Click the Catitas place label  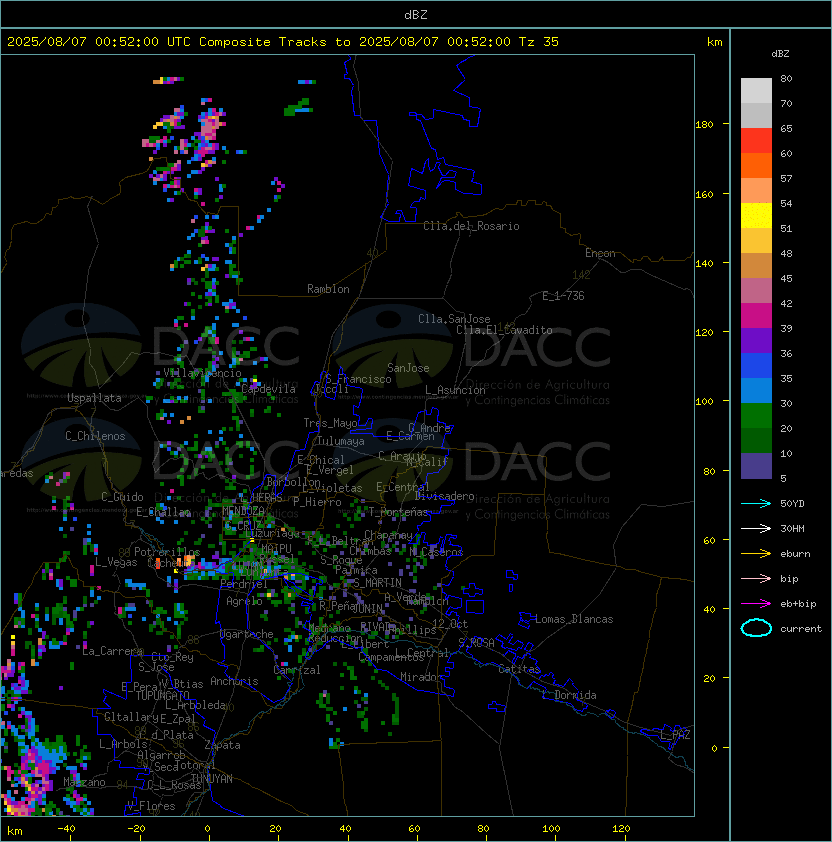[x=519, y=669]
